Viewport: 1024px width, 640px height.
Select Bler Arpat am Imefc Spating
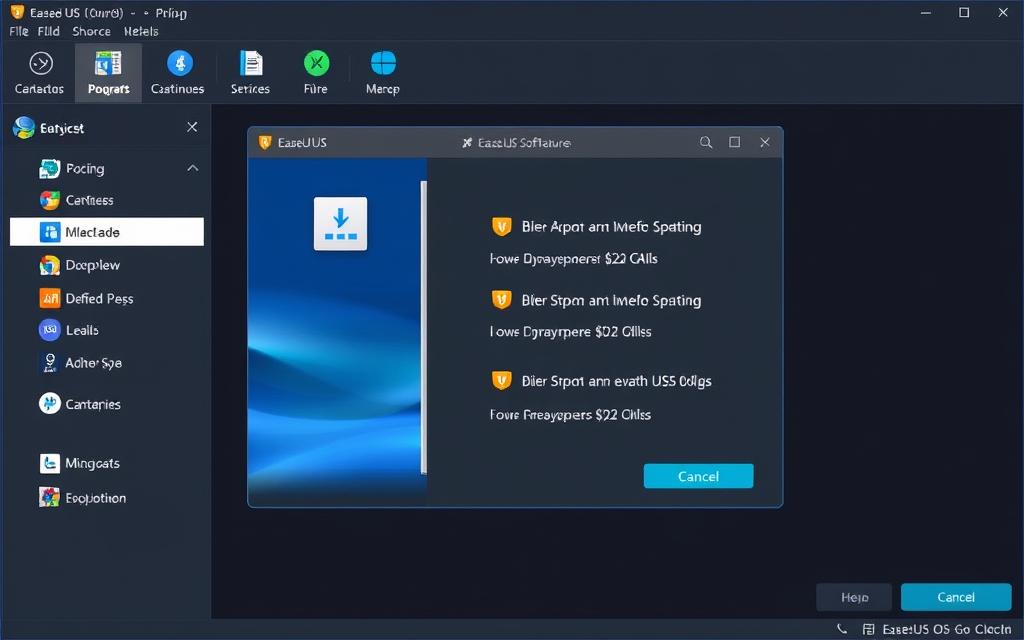(611, 227)
